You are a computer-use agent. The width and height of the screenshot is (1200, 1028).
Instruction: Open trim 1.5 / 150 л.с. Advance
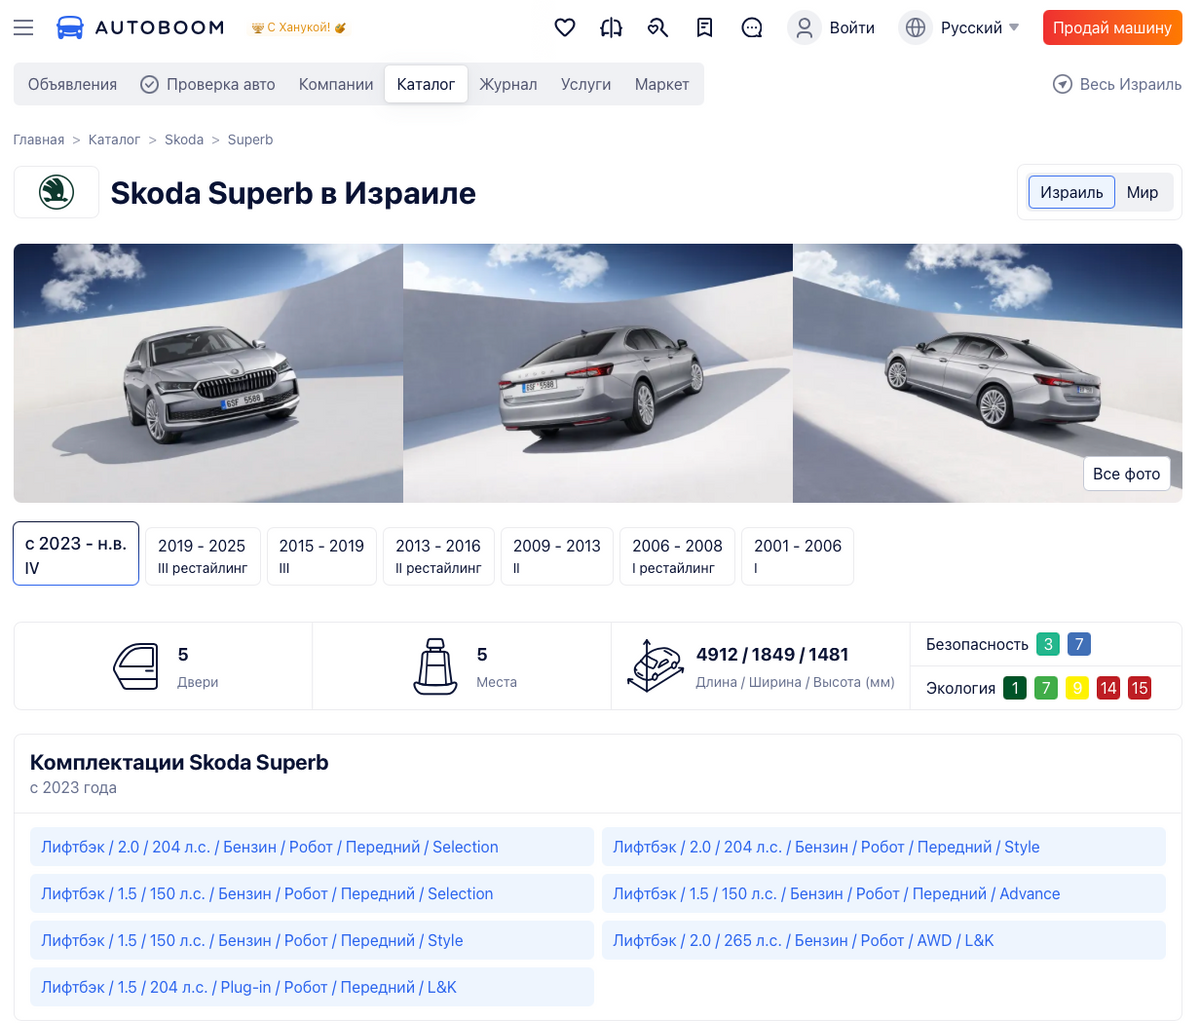pos(884,894)
